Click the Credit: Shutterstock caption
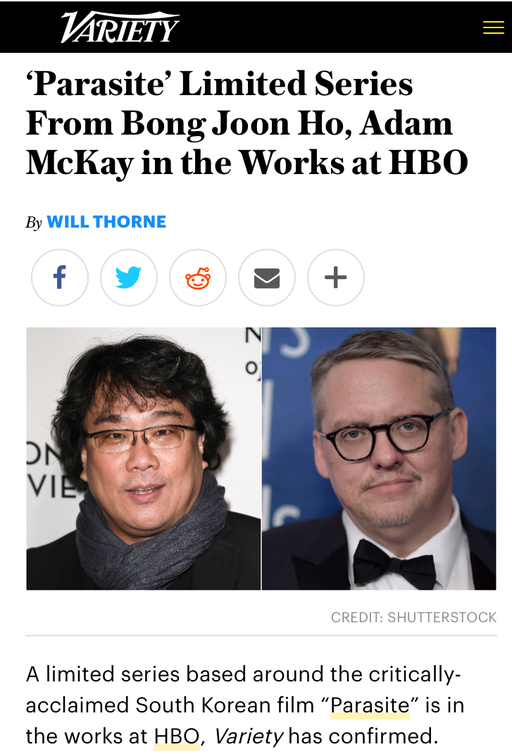This screenshot has height=754, width=512. click(413, 617)
